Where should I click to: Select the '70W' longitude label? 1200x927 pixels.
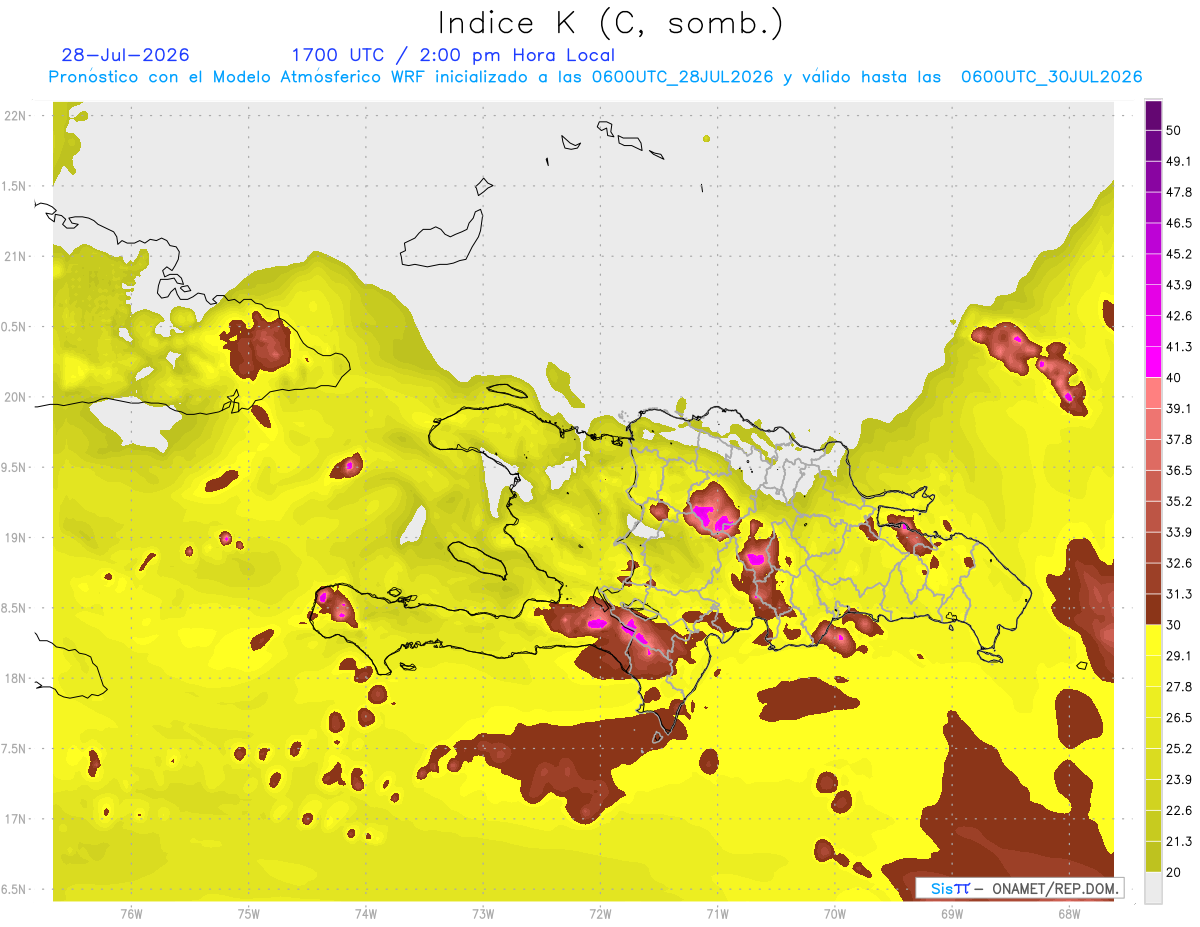835,914
